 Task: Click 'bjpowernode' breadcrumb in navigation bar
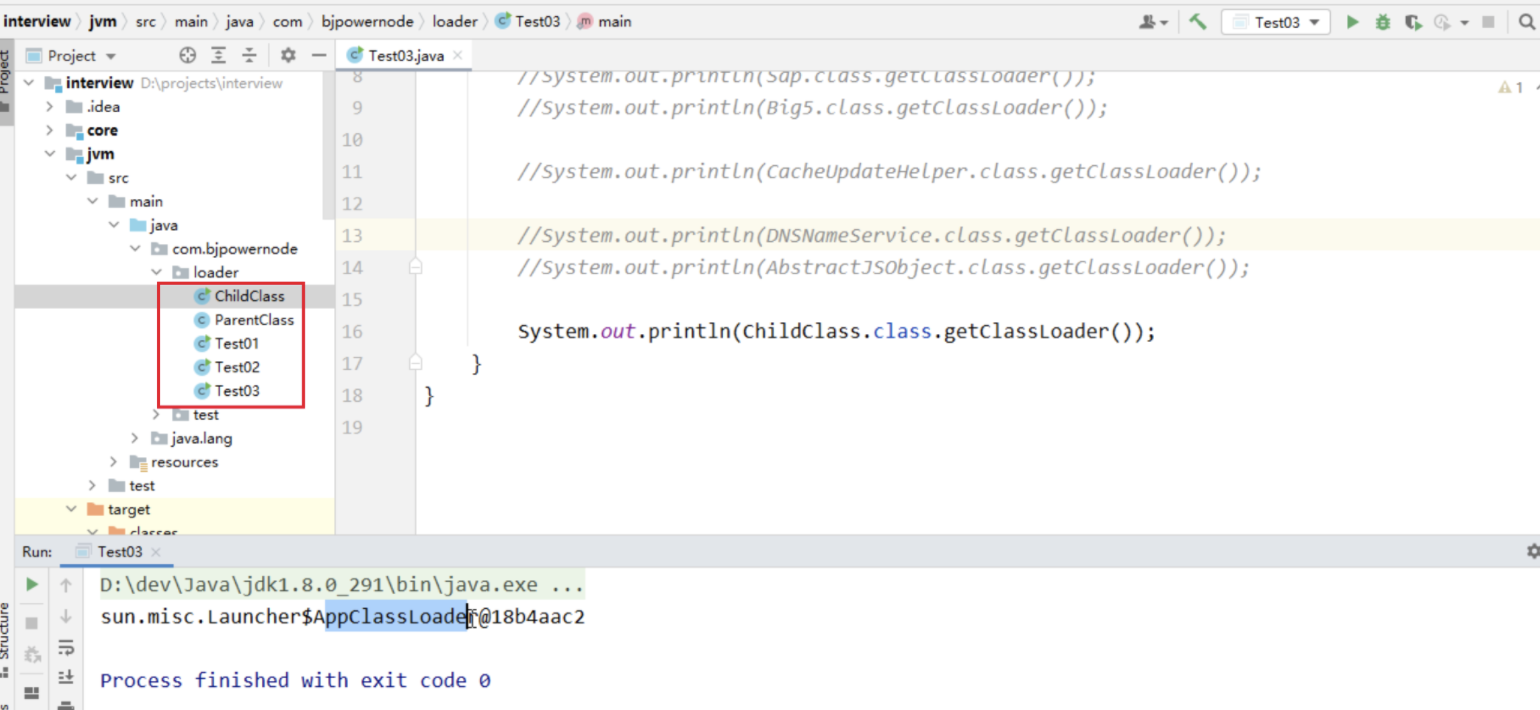click(368, 21)
